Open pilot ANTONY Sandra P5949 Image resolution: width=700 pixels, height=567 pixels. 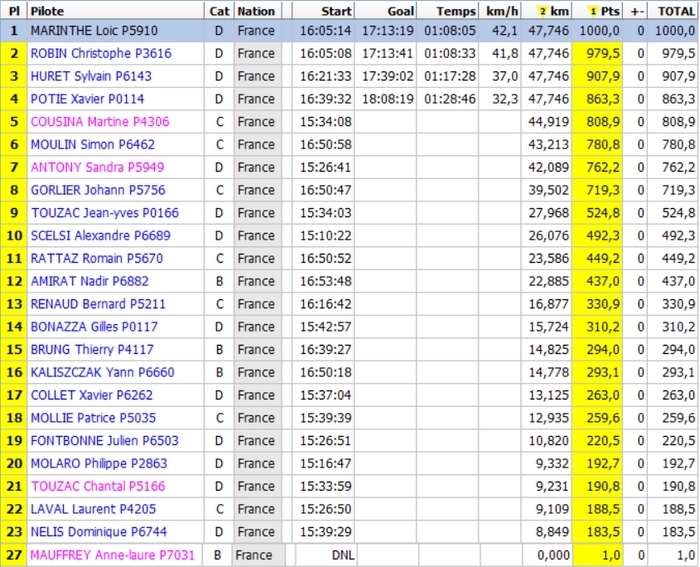tap(97, 167)
